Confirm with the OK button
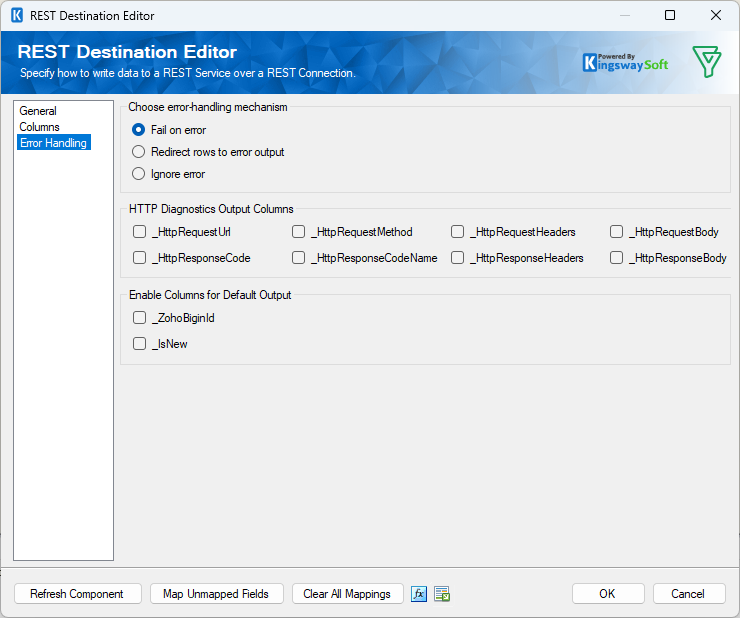Image resolution: width=740 pixels, height=618 pixels. (x=608, y=593)
